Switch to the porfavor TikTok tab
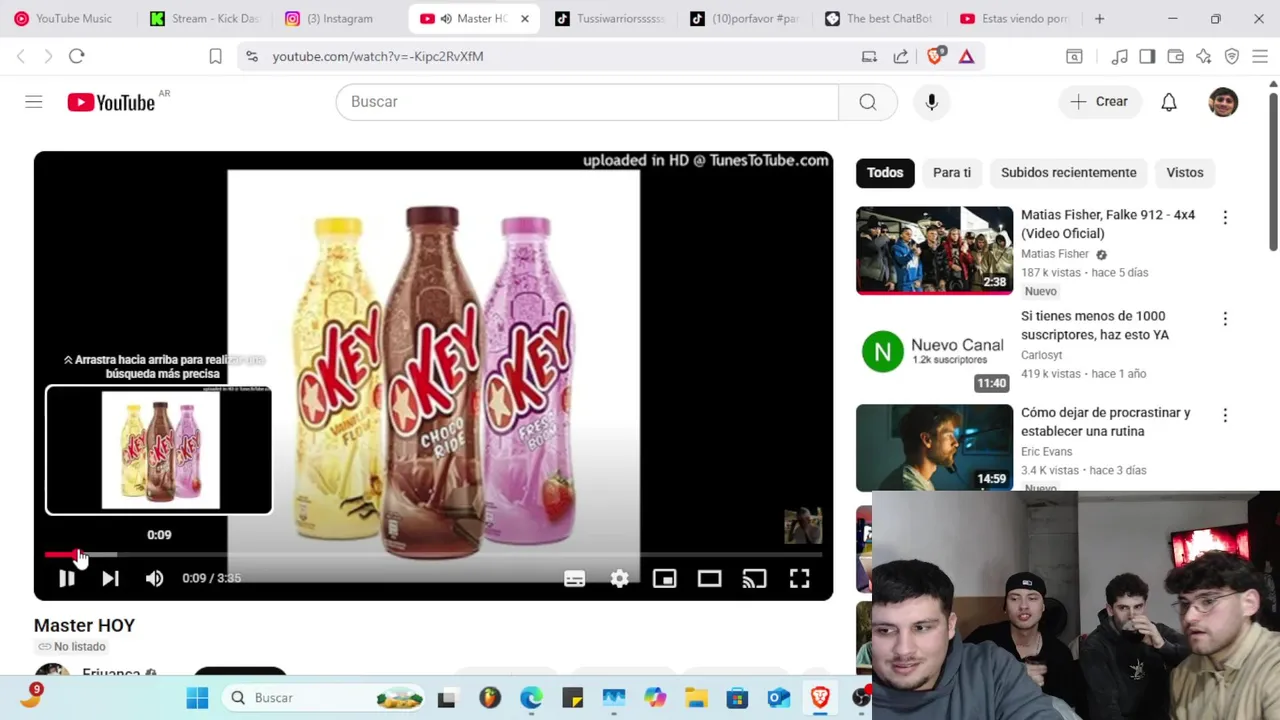Image resolution: width=1280 pixels, height=720 pixels. [x=745, y=19]
